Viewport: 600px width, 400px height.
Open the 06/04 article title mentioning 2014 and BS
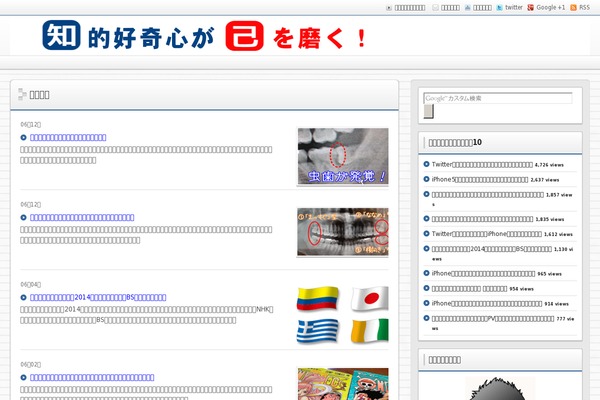click(x=98, y=297)
